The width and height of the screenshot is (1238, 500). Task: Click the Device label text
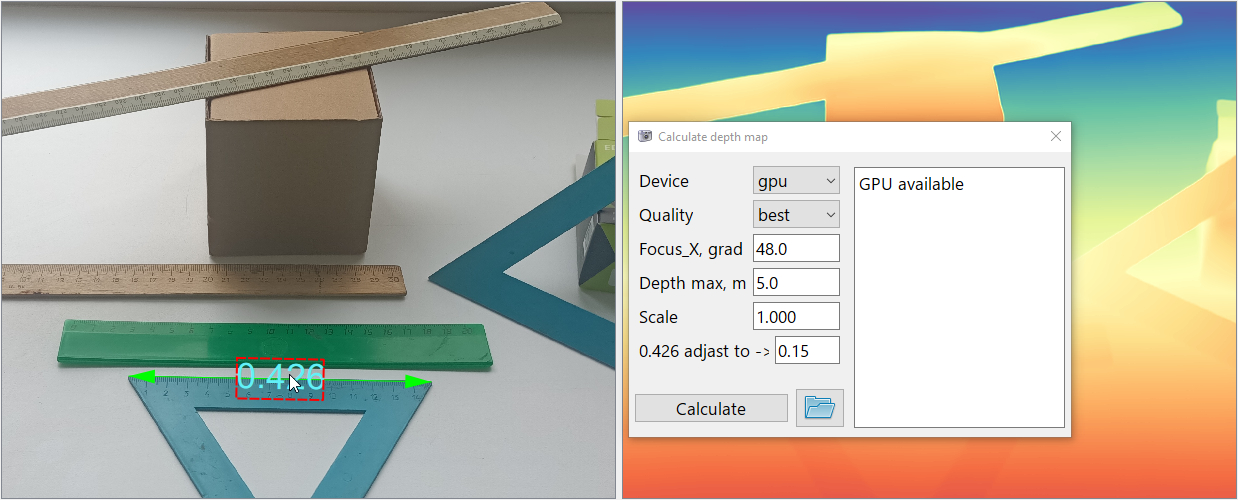pos(664,181)
